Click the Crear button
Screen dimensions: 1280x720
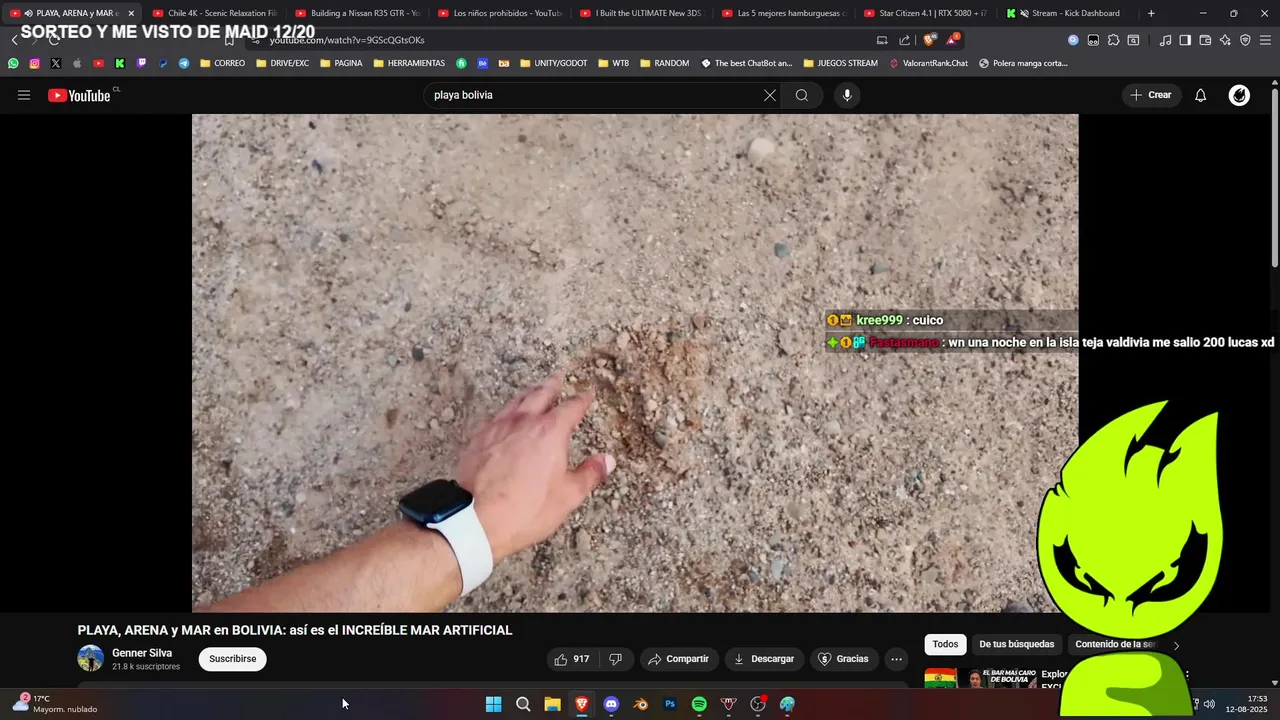point(1151,95)
